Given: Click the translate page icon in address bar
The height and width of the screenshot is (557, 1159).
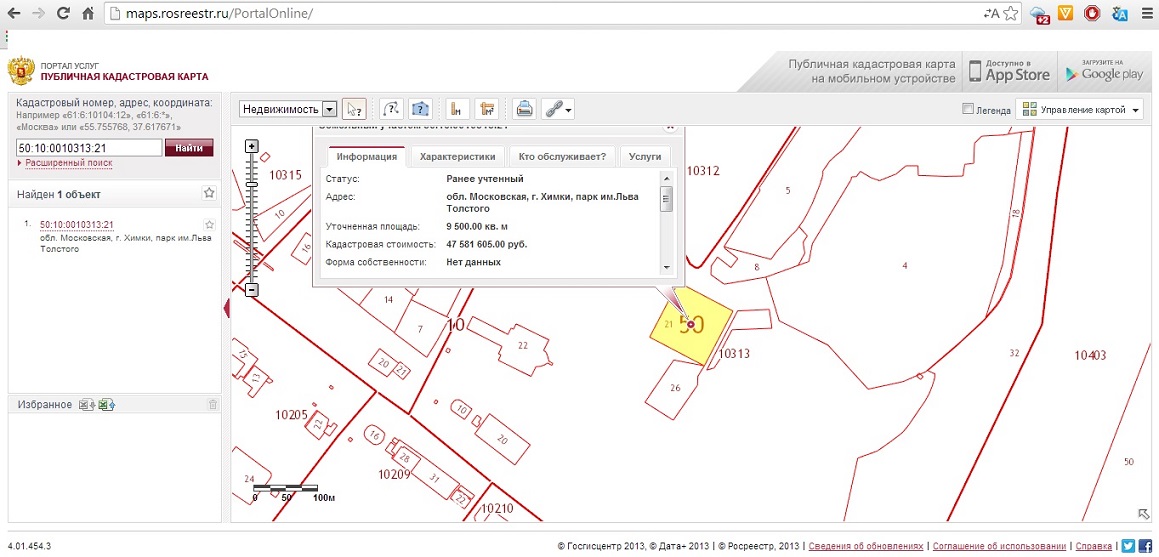Looking at the screenshot, I should point(991,13).
